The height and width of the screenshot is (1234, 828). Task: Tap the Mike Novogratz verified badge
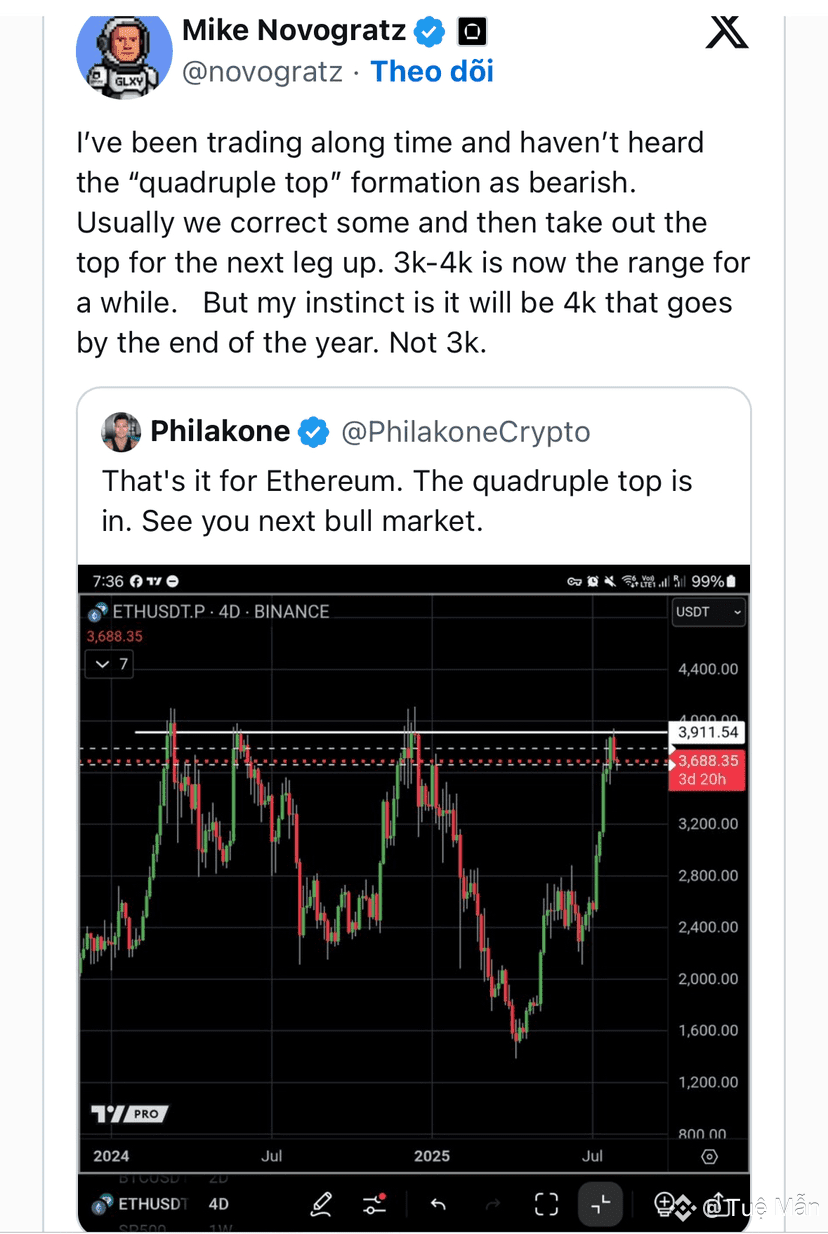click(430, 32)
